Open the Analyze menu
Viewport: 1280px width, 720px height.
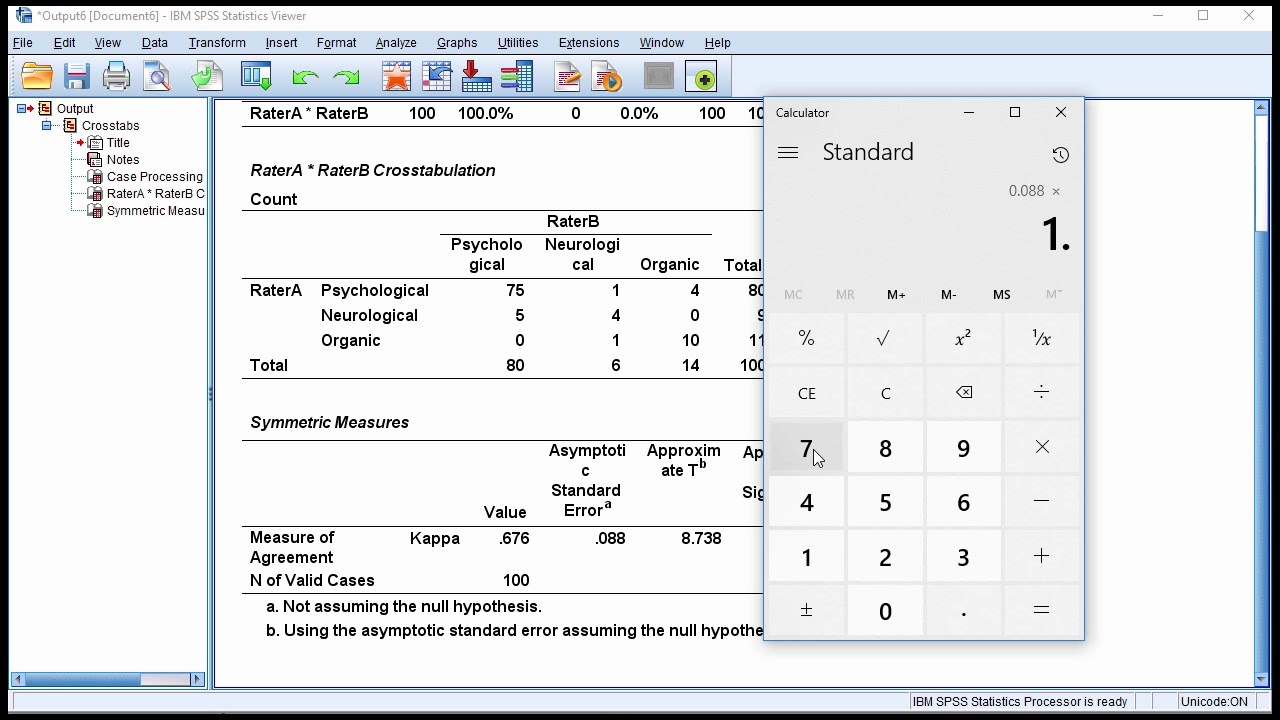click(x=396, y=43)
